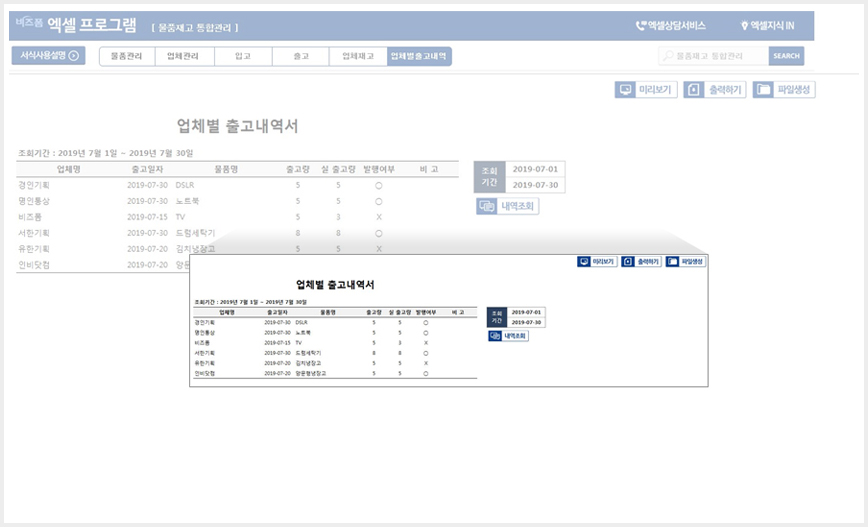The height and width of the screenshot is (527, 868).
Task: Switch to the 물품관리 tab
Action: coord(127,56)
